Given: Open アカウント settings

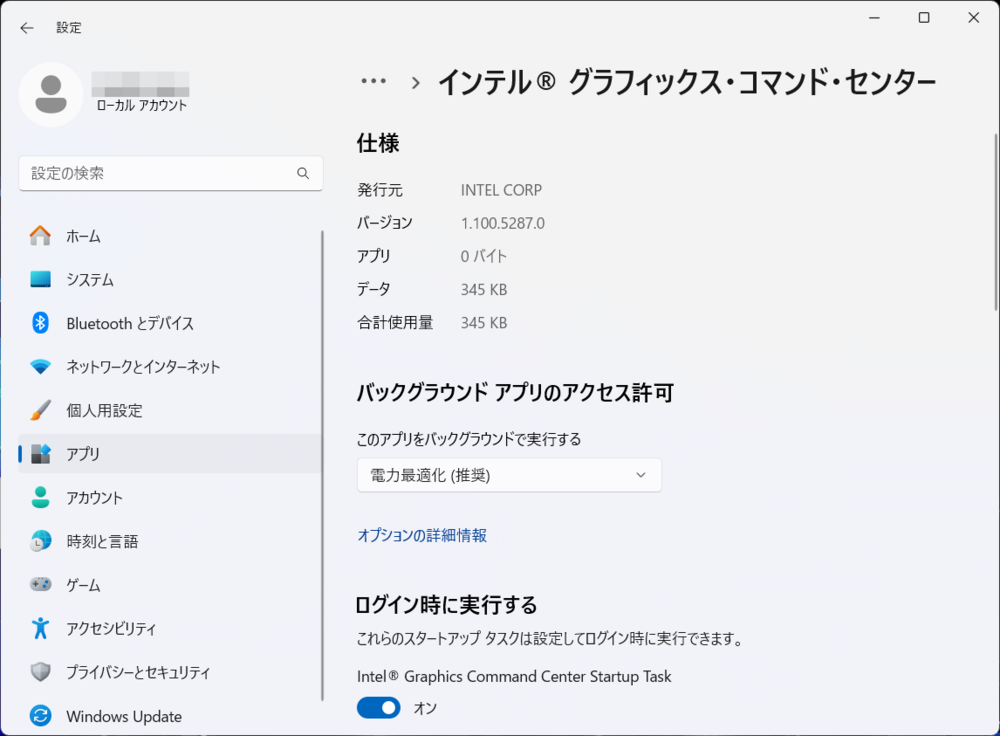Looking at the screenshot, I should pyautogui.click(x=171, y=497).
